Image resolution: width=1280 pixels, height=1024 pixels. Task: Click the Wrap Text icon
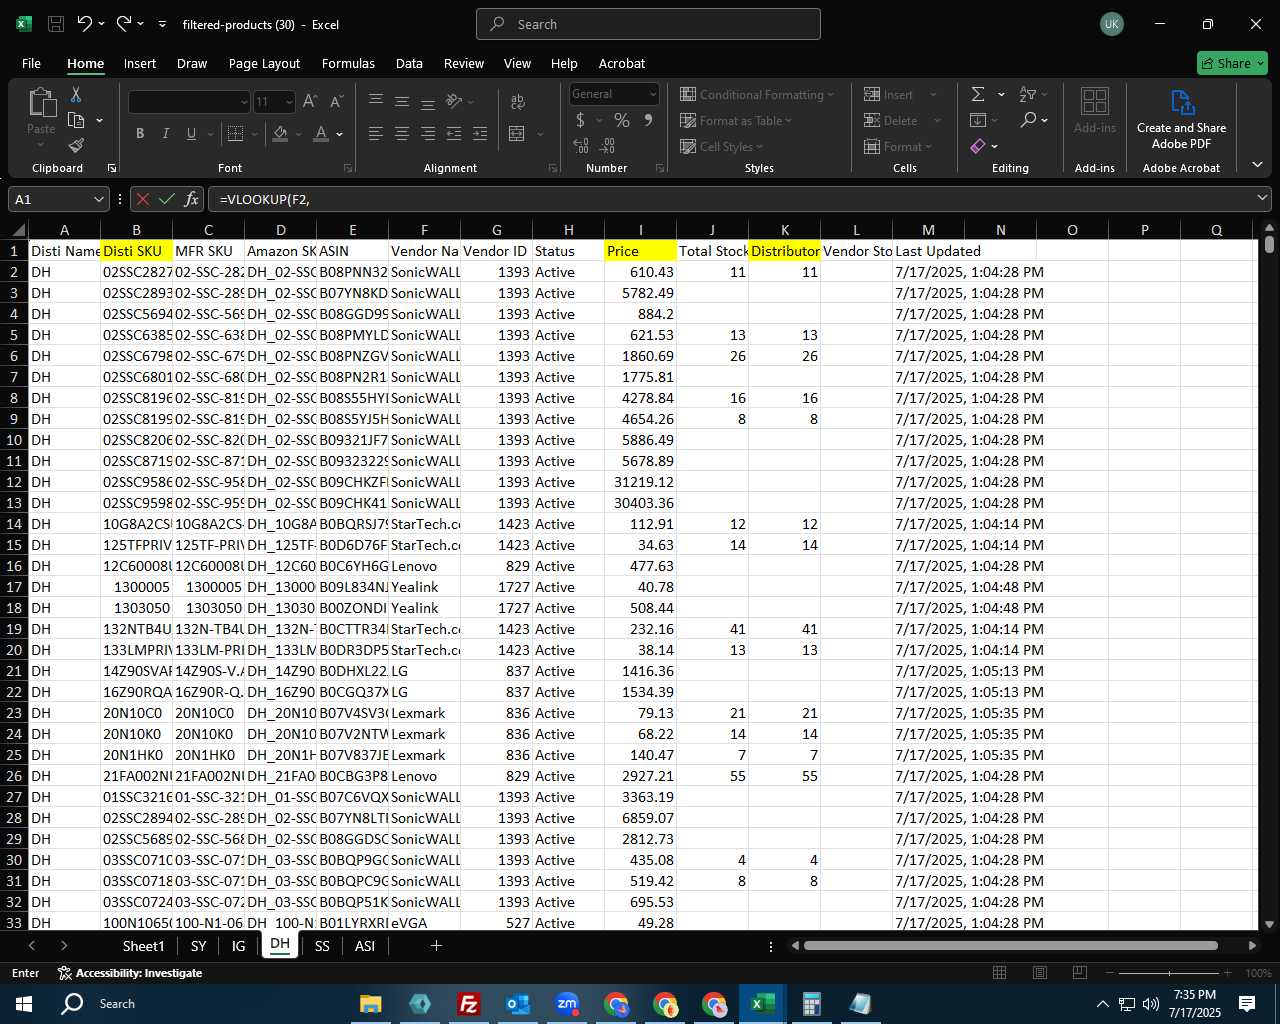pyautogui.click(x=518, y=101)
